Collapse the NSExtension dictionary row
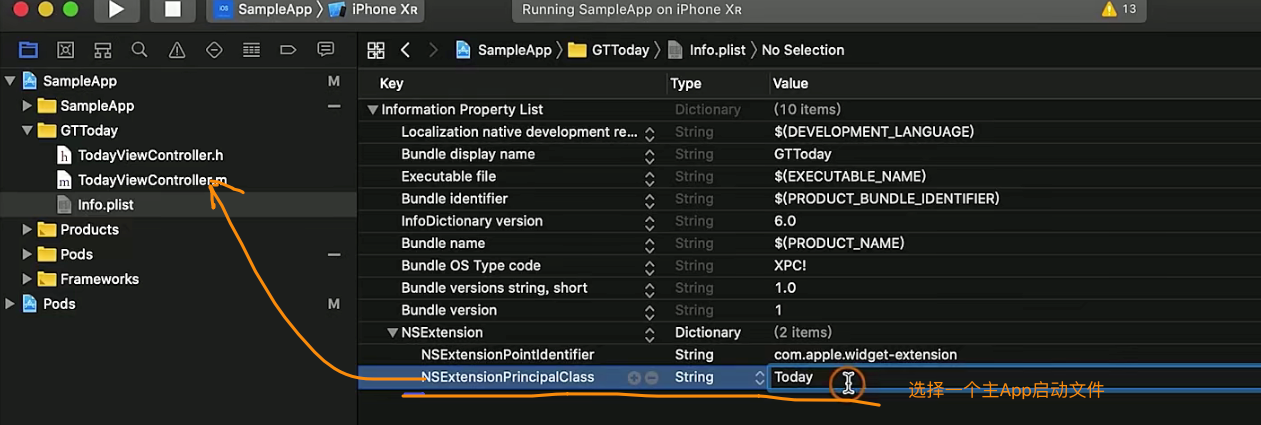Image resolution: width=1261 pixels, height=425 pixels. coord(392,333)
